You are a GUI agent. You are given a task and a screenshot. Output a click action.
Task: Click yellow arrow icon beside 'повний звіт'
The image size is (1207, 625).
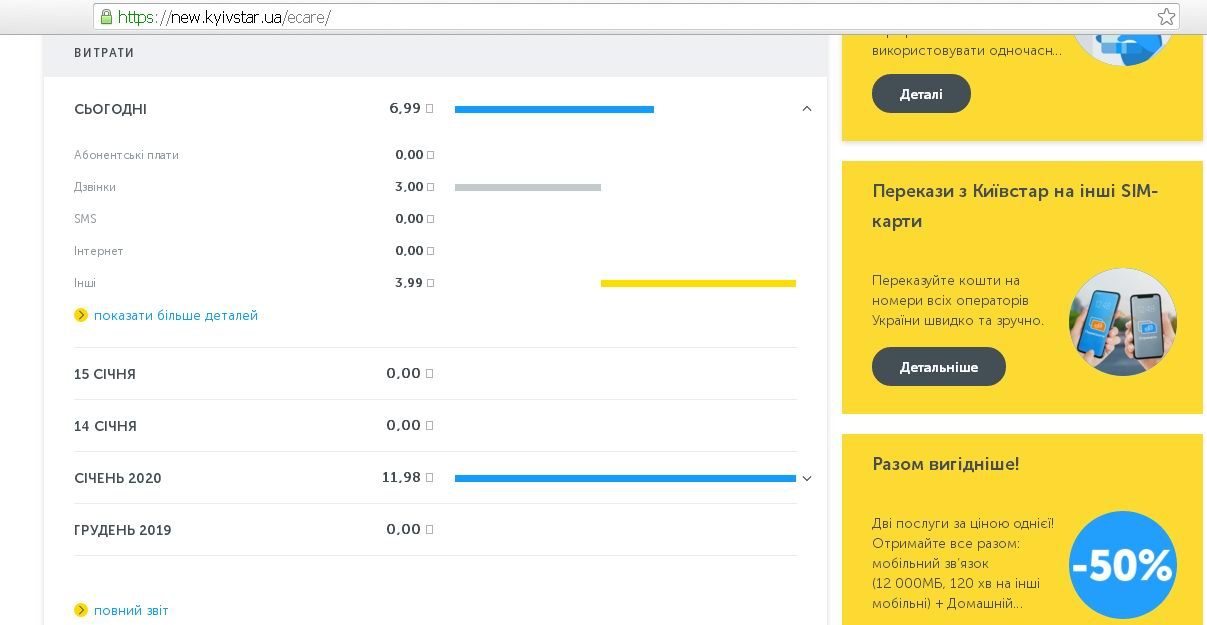pos(81,610)
